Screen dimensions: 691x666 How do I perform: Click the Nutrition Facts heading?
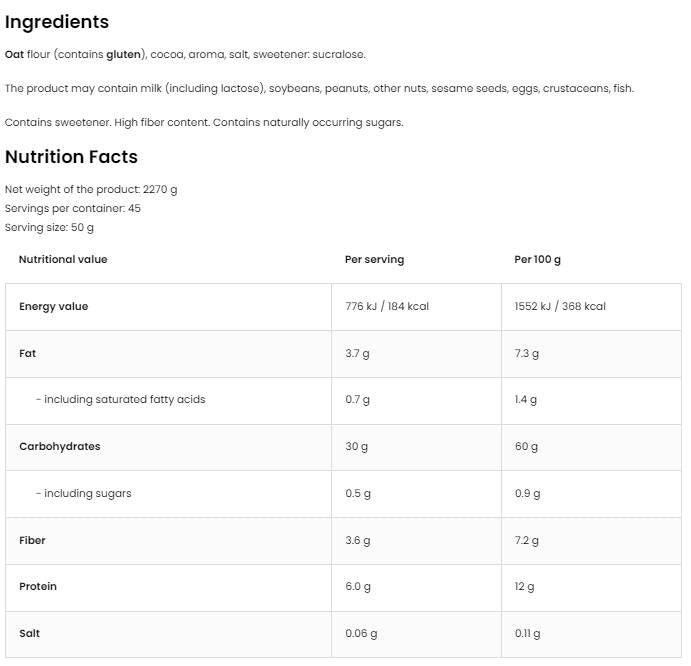click(71, 157)
